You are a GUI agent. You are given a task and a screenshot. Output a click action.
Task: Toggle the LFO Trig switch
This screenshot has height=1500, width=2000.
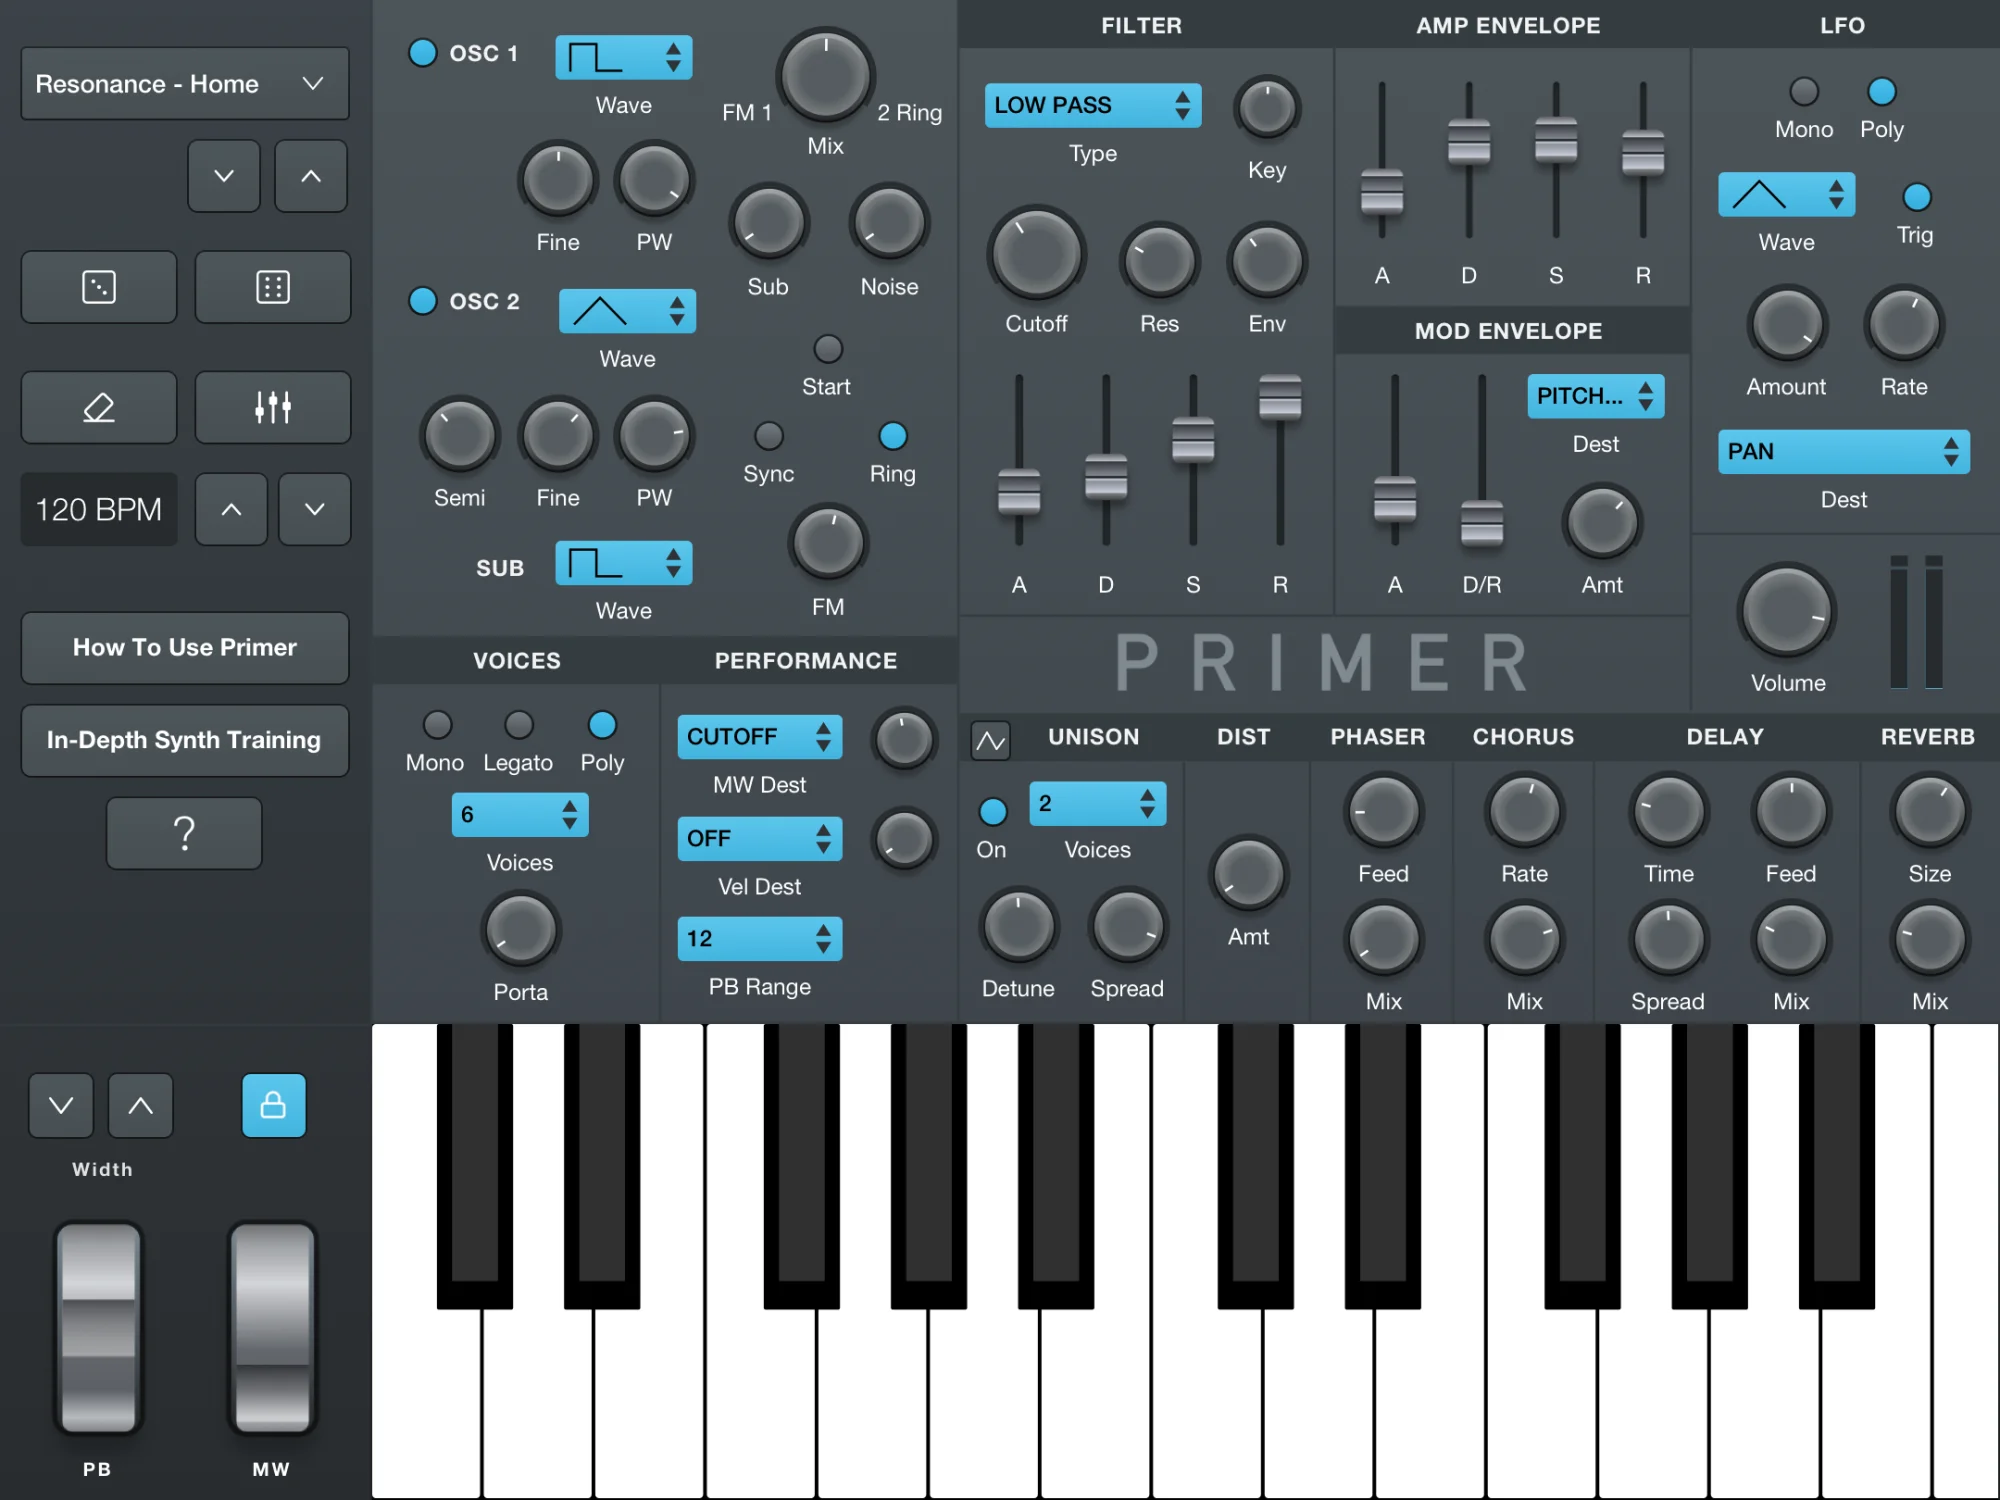click(x=1916, y=197)
